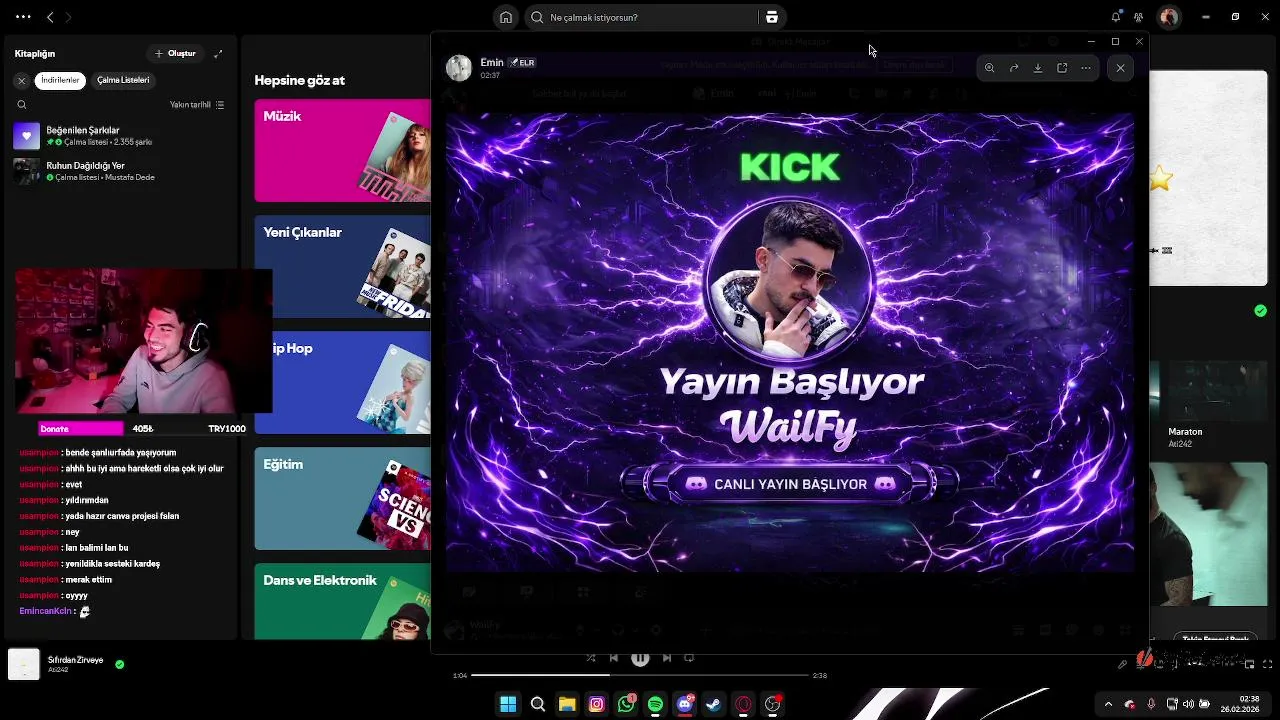Zoom the image in the preview toolbar
The image size is (1280, 720).
click(989, 68)
